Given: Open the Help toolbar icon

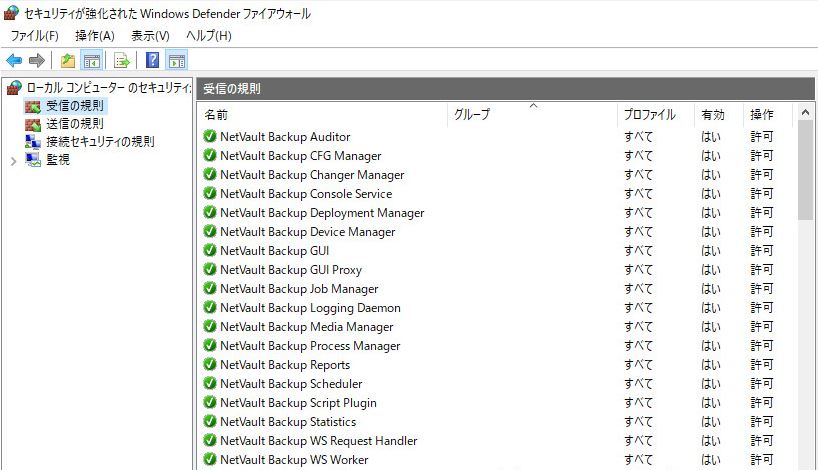Looking at the screenshot, I should tap(152, 60).
